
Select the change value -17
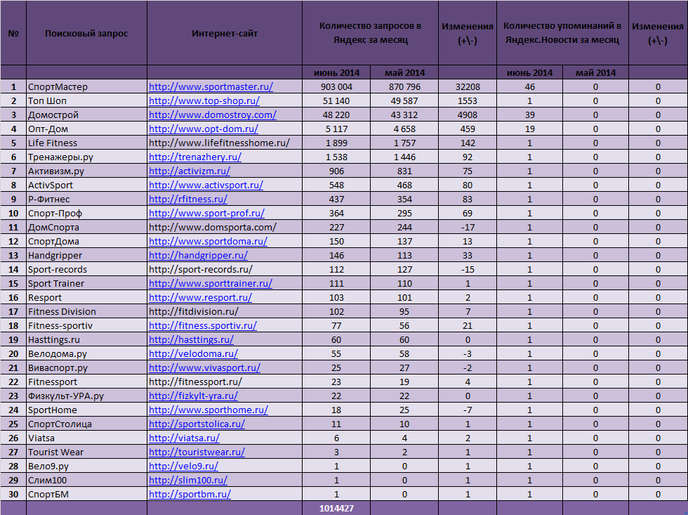pyautogui.click(x=467, y=227)
